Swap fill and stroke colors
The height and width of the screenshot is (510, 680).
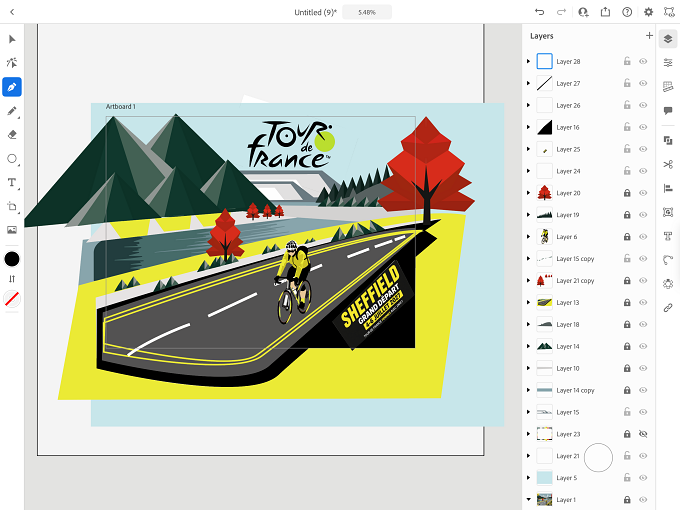12,279
